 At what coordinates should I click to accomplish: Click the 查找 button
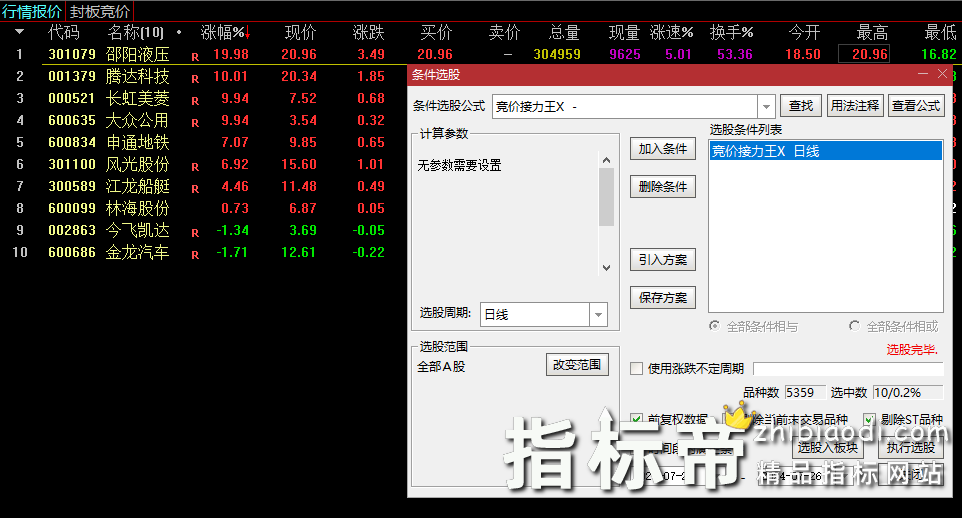click(x=801, y=106)
